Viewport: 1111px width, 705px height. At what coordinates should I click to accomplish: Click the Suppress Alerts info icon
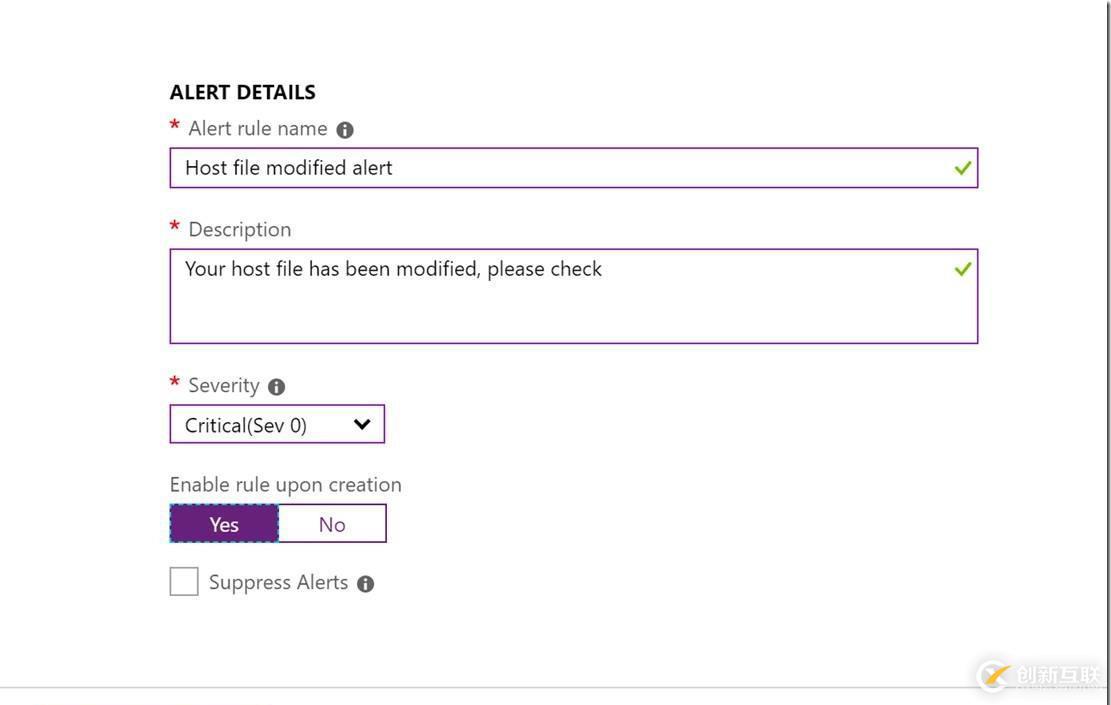366,584
